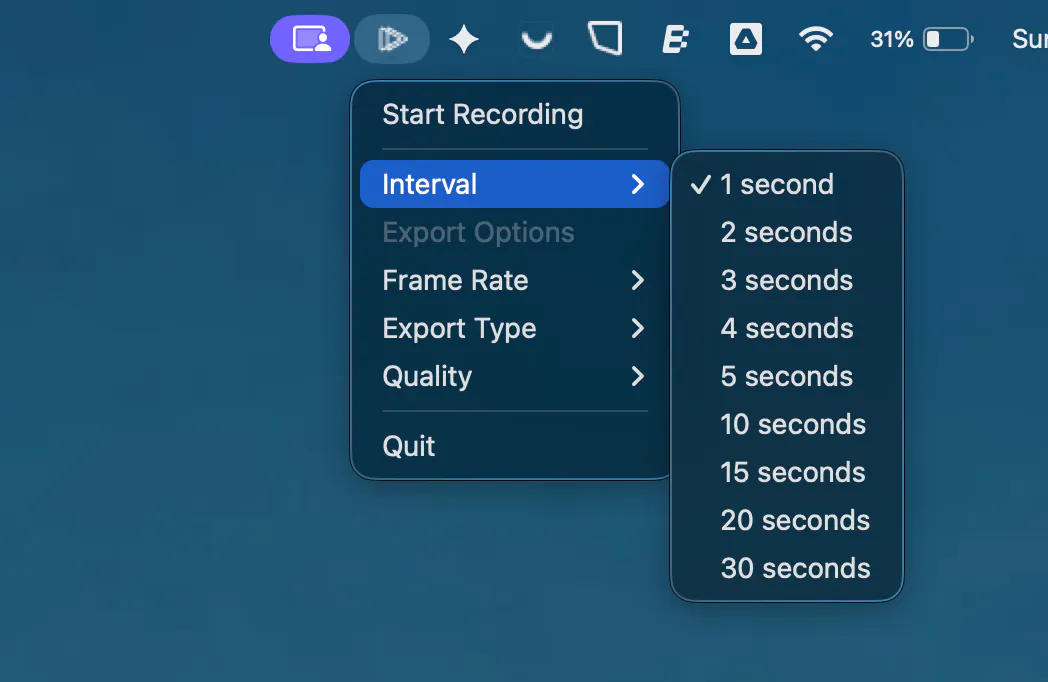
Task: Open the triangle drive icon in menu bar
Action: coord(746,39)
